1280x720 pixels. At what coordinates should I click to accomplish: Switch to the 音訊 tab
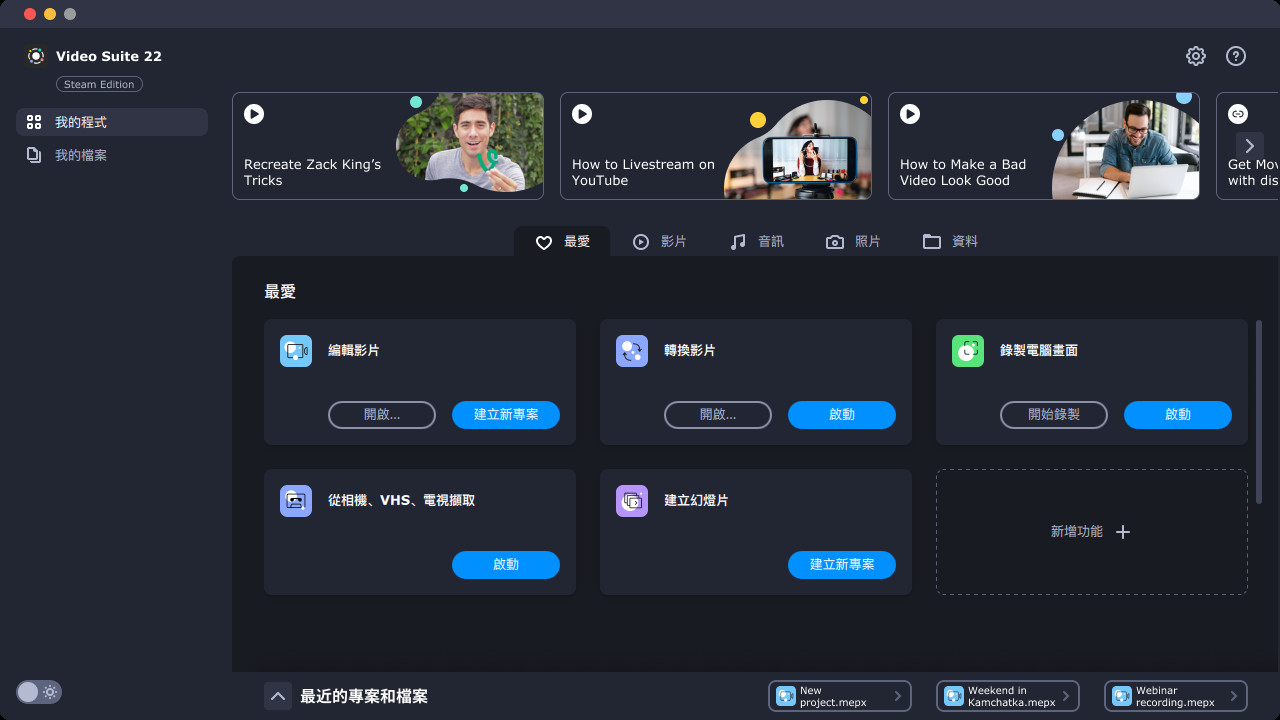(757, 242)
